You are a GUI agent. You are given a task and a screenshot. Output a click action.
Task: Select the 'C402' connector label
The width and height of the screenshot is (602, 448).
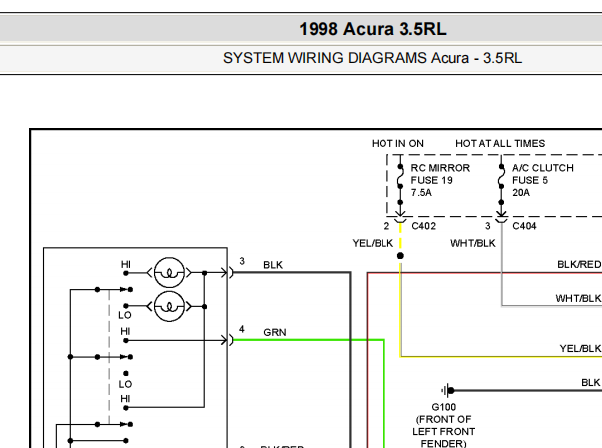tap(423, 226)
